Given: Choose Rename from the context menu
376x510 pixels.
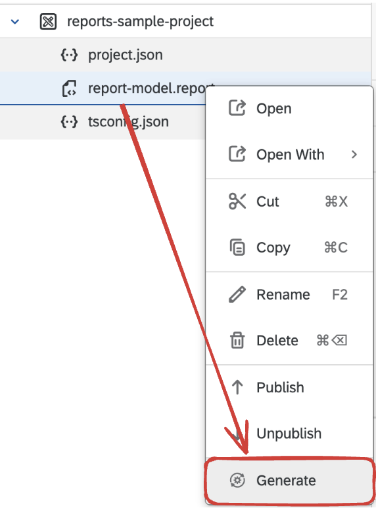Looking at the screenshot, I should (289, 295).
